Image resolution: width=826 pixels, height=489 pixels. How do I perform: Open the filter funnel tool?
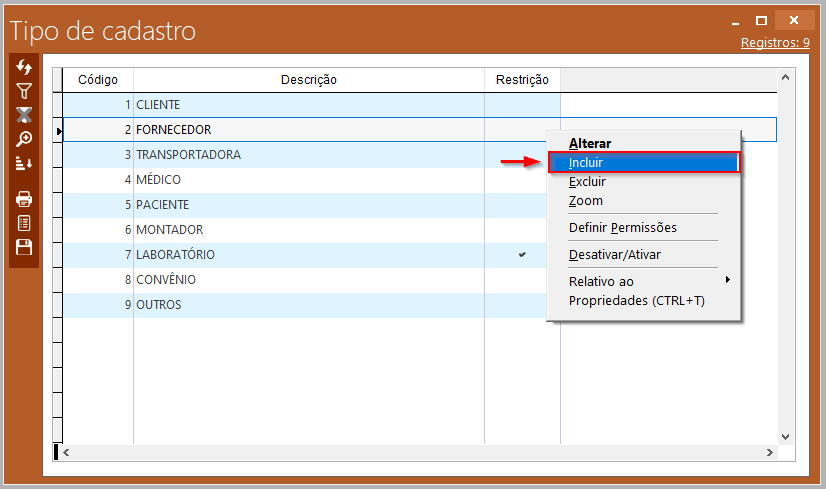tap(24, 91)
